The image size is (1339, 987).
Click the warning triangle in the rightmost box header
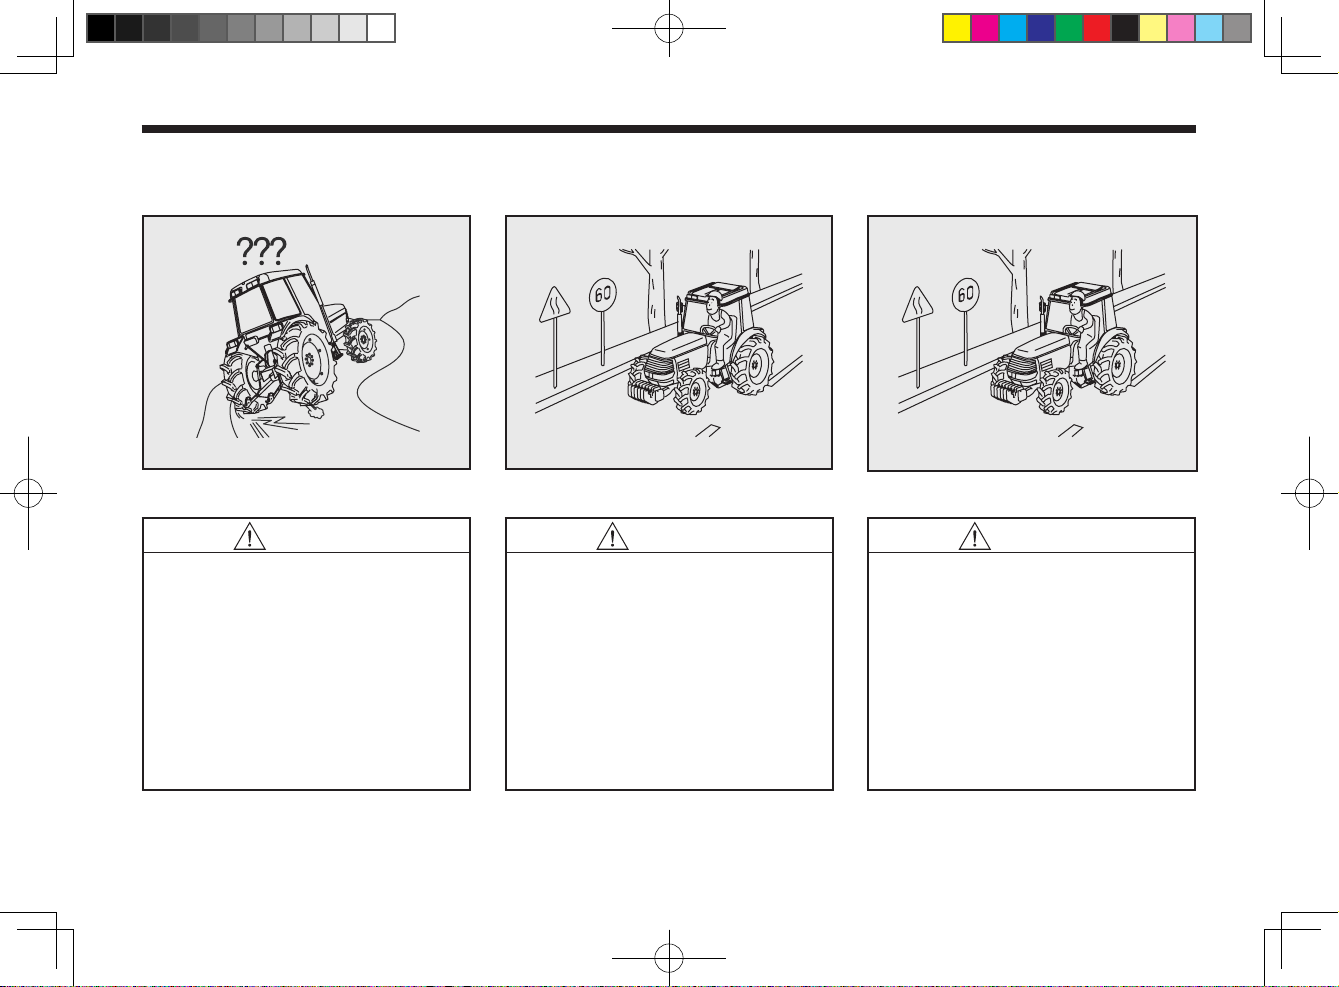point(974,536)
